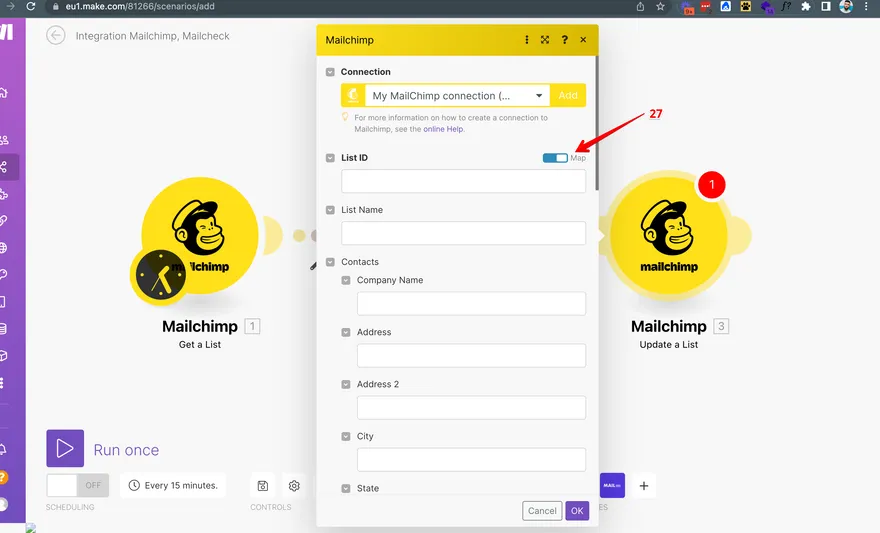Open the Connections link icon in the sidebar
Viewport: 880px width, 533px height.
tap(4, 220)
